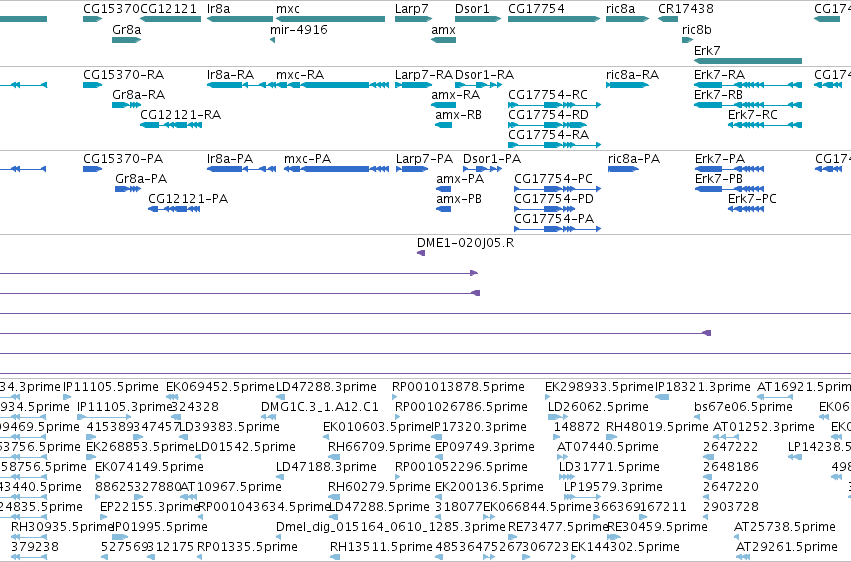This screenshot has width=851, height=562.
Task: Open the amx gene label
Action: click(x=443, y=29)
